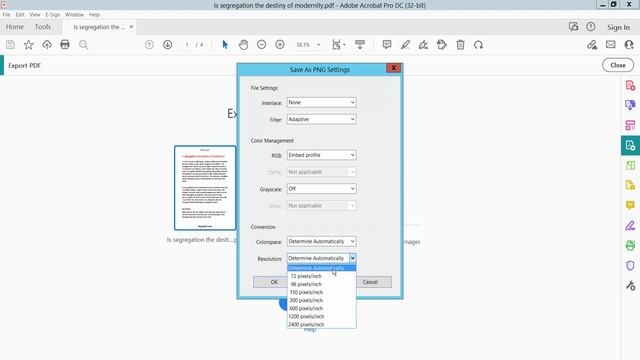Open the View menu
The height and width of the screenshot is (360, 640).
(x=35, y=15)
